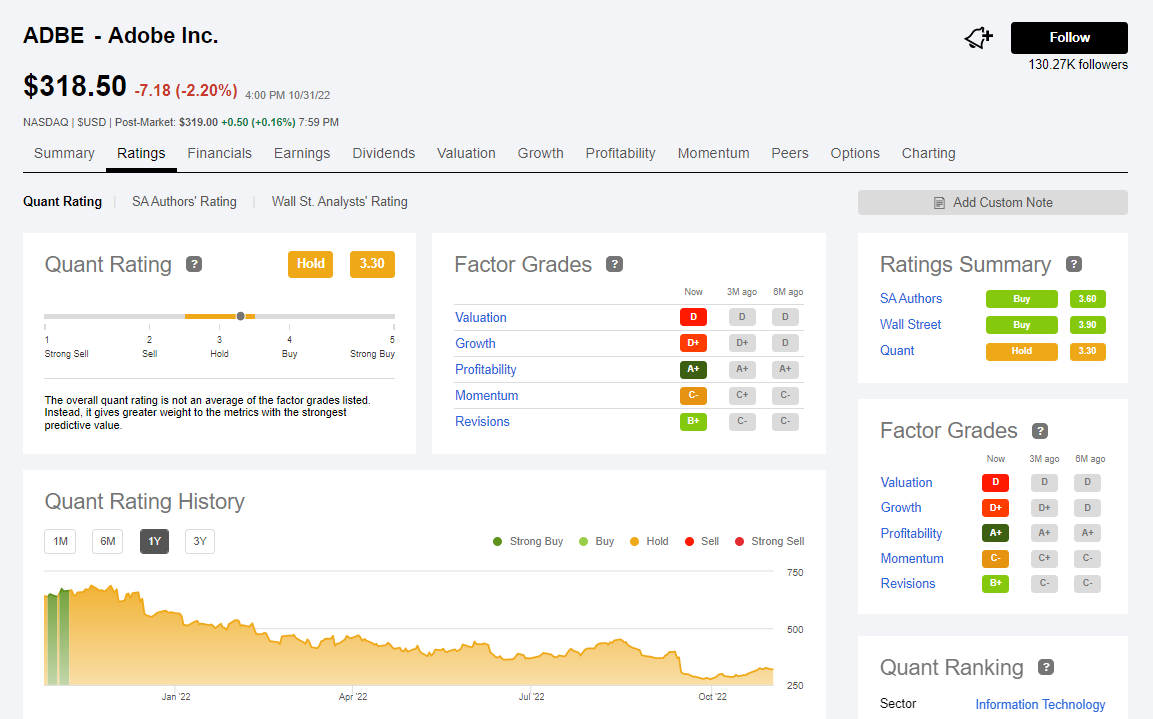The height and width of the screenshot is (719, 1153).
Task: Click the Ratings Summary help icon
Action: point(1074,264)
